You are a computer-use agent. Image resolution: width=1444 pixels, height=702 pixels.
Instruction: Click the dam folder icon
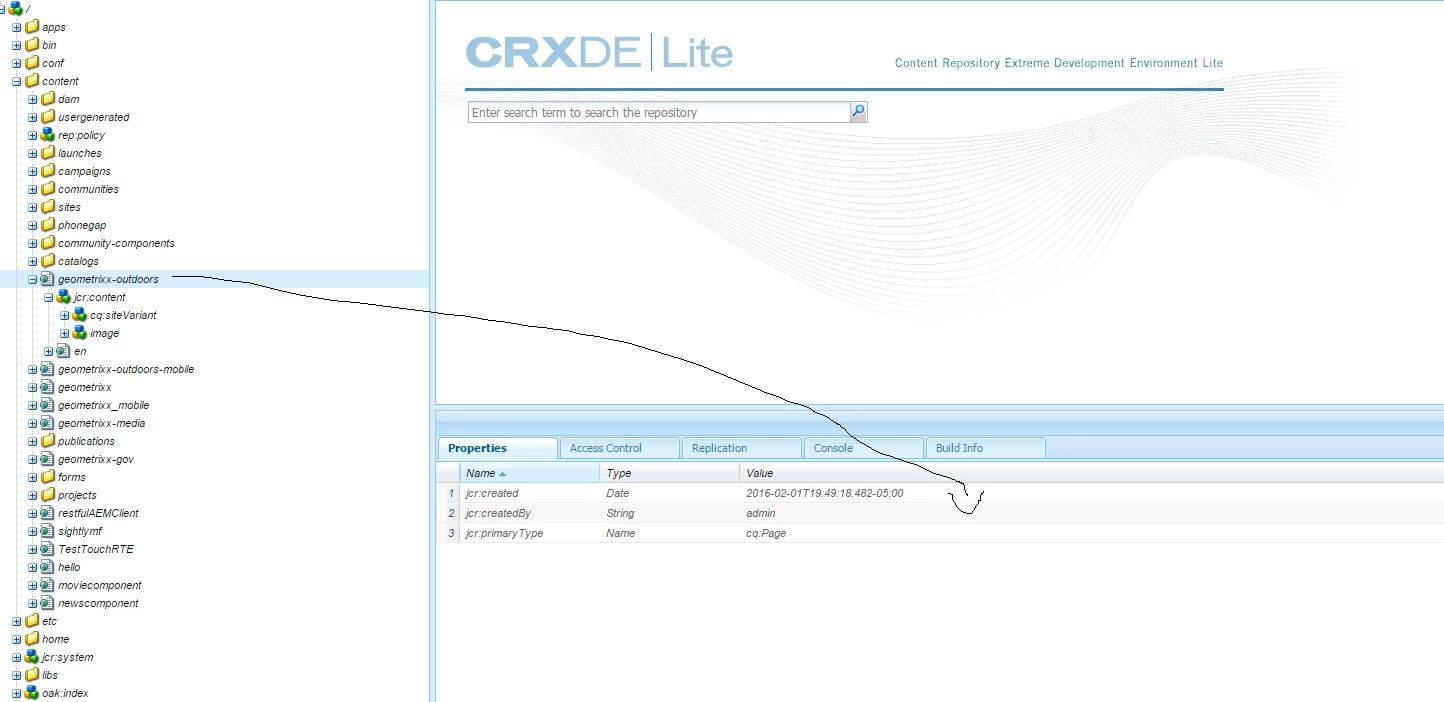48,99
